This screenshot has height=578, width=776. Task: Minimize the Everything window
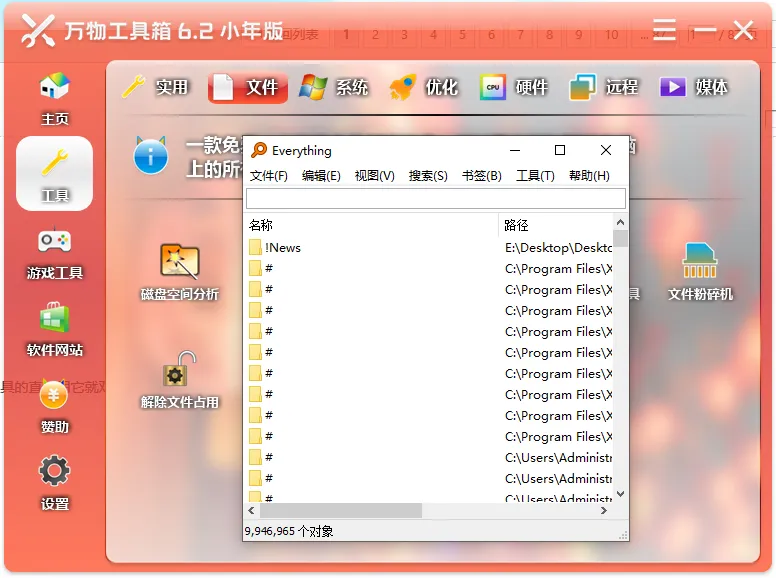(x=515, y=150)
